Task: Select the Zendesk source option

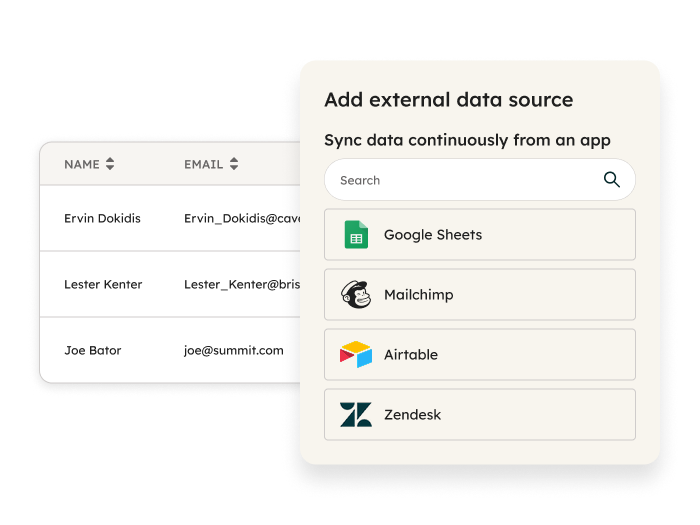Action: (x=480, y=415)
